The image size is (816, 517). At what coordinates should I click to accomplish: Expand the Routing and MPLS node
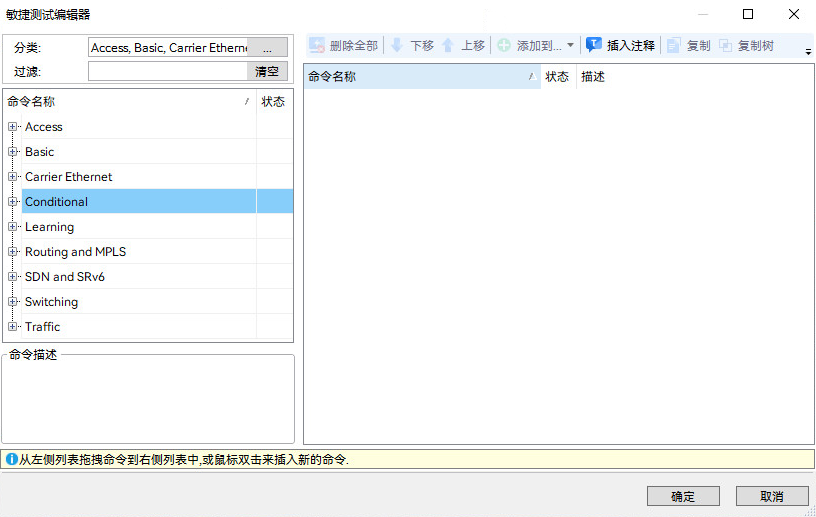13,252
